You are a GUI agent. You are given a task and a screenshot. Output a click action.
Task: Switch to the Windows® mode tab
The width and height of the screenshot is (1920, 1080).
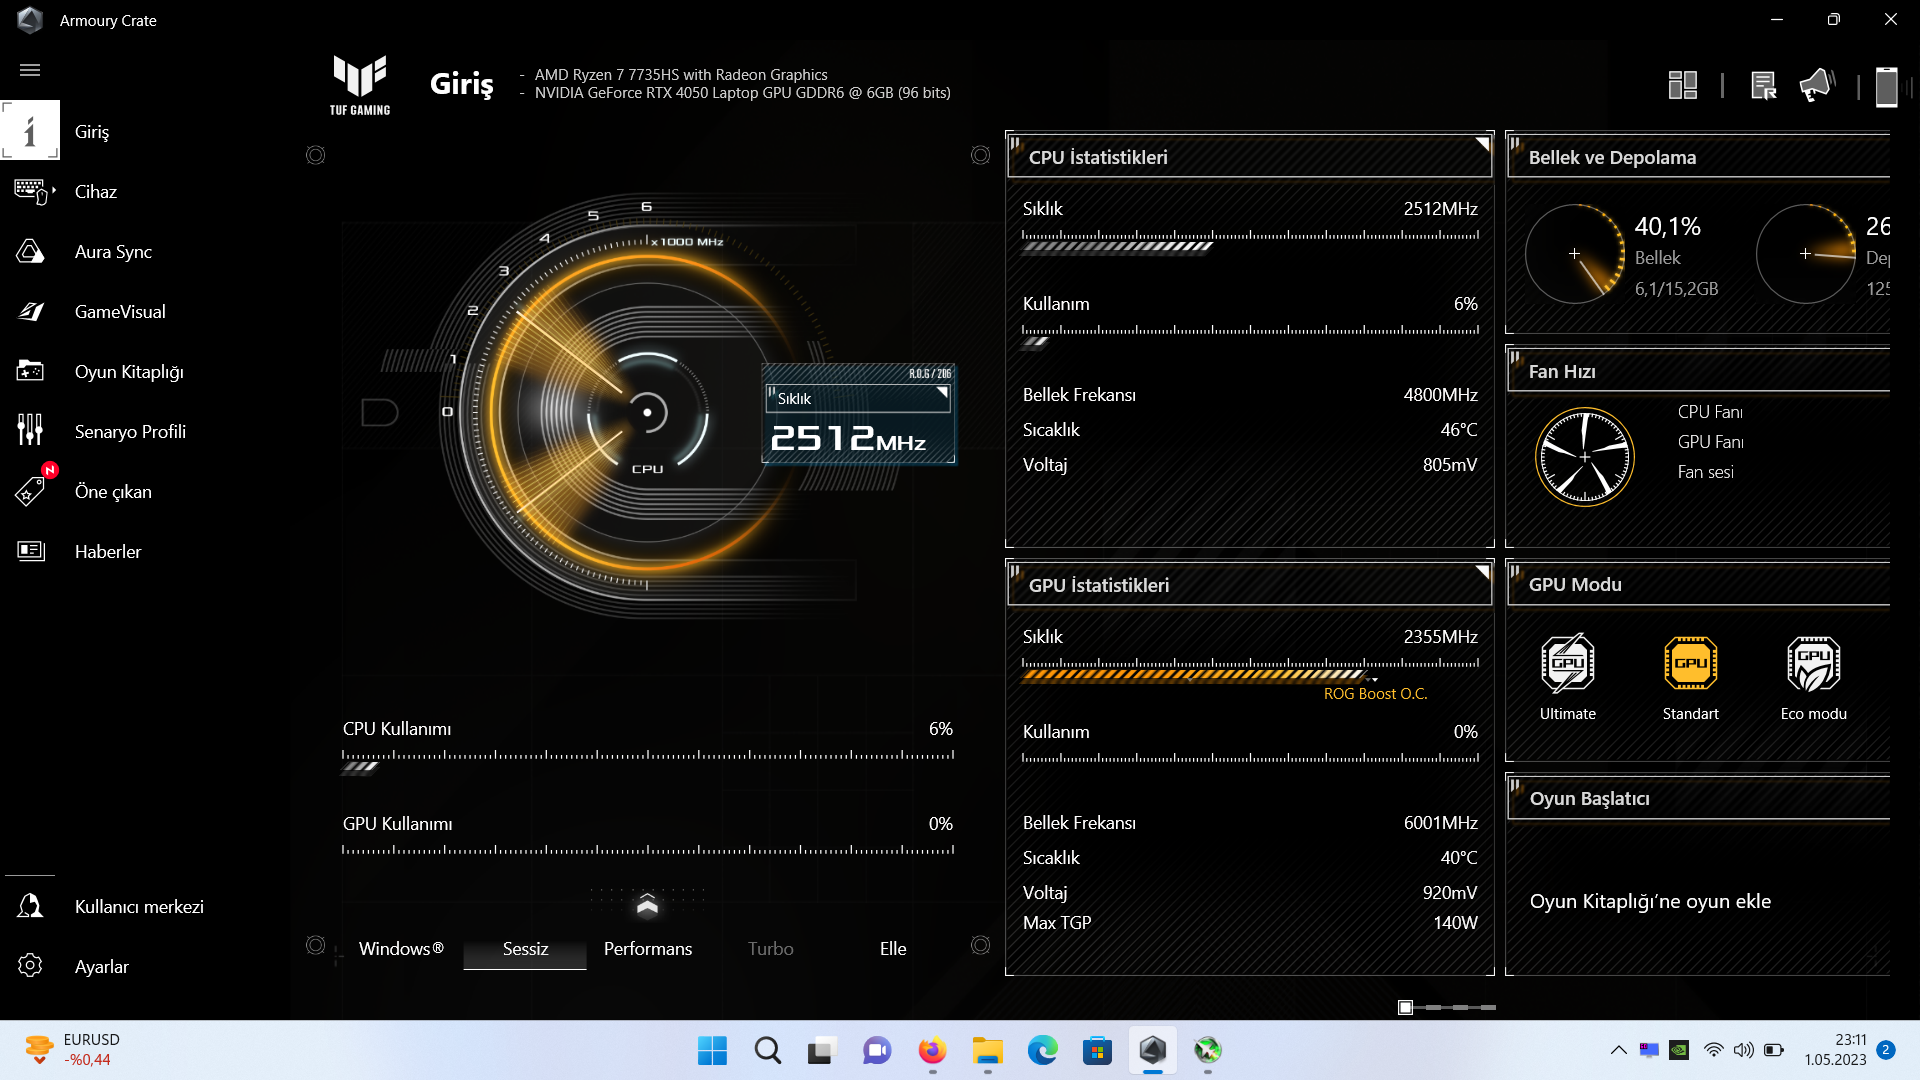[x=401, y=949]
